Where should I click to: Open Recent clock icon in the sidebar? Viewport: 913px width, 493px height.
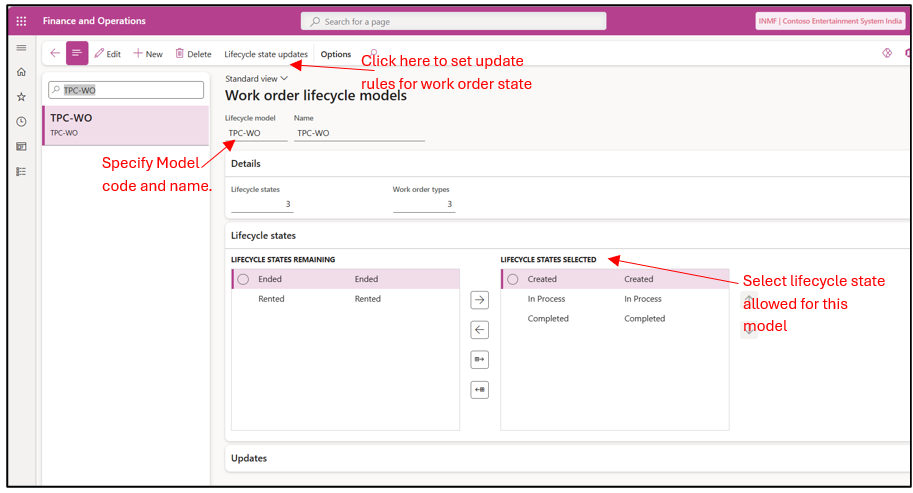[x=22, y=122]
